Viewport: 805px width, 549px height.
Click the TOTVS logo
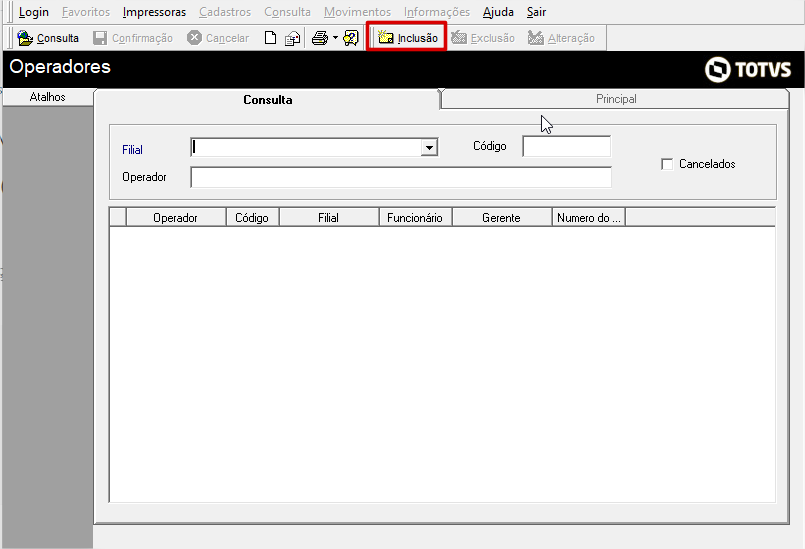click(748, 69)
